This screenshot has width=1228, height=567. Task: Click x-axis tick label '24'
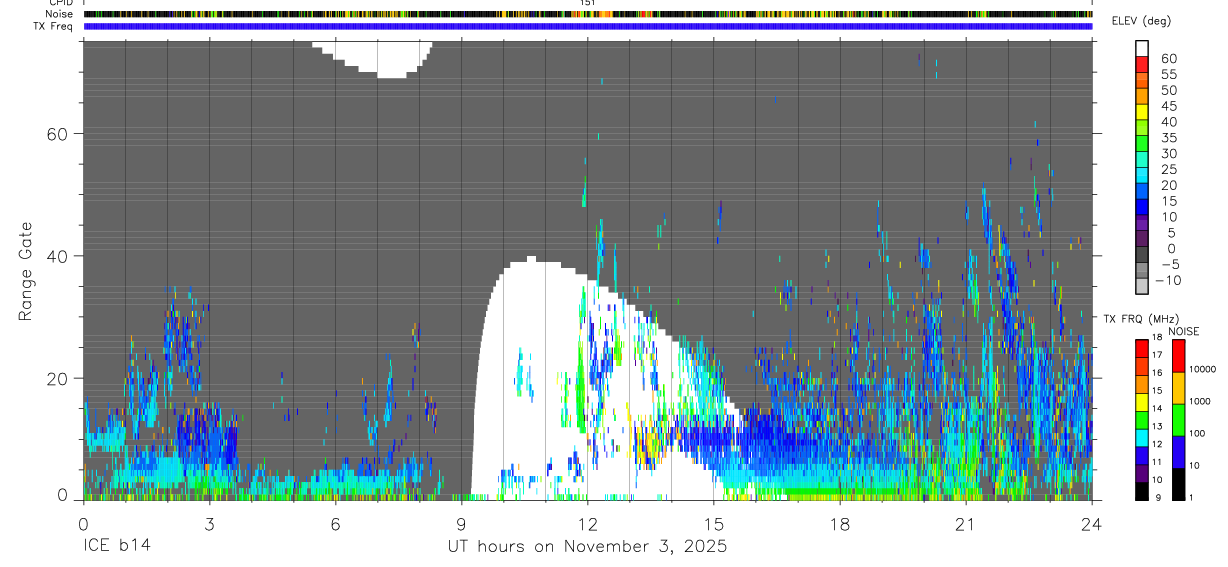click(1092, 524)
